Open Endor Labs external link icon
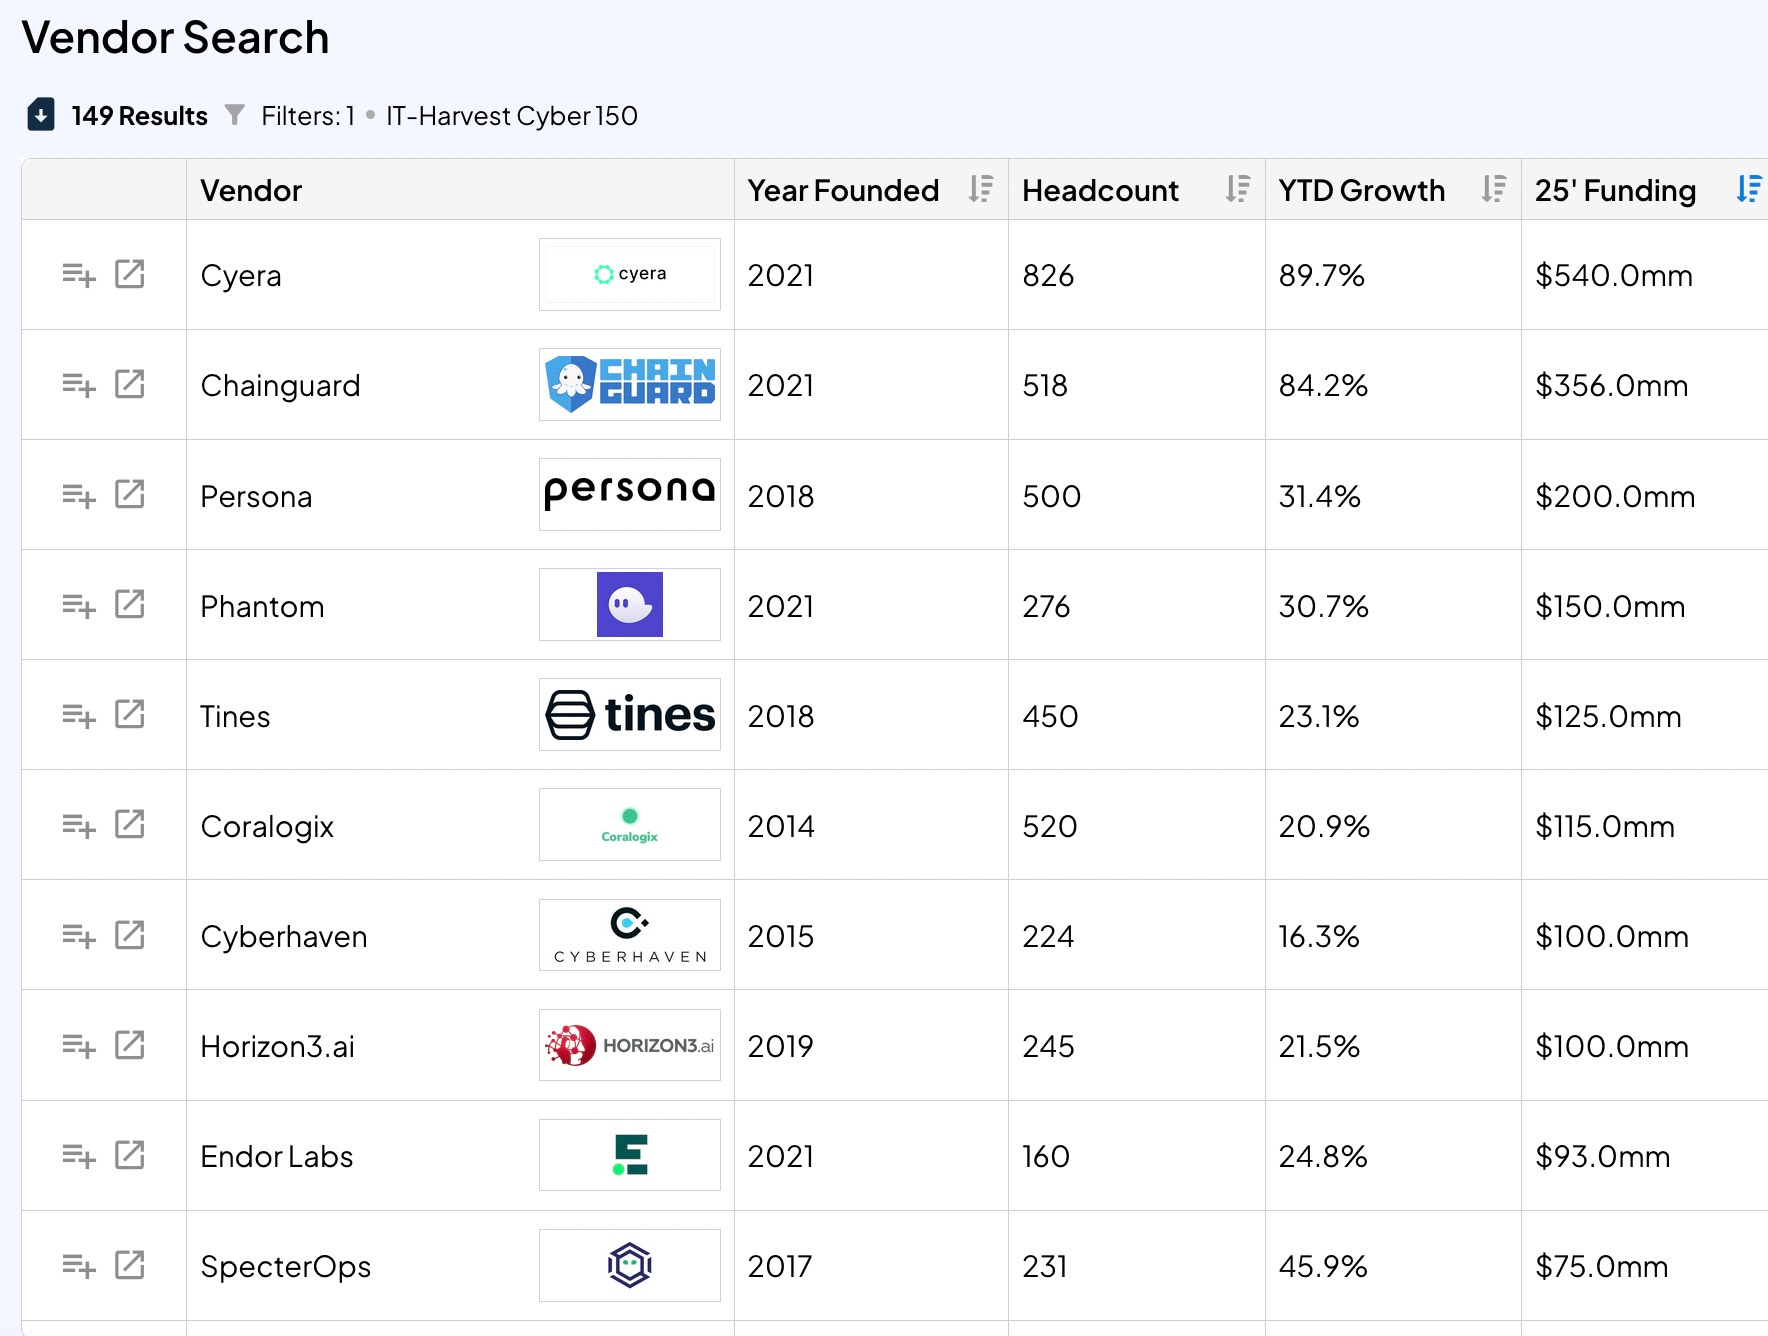 click(130, 1155)
